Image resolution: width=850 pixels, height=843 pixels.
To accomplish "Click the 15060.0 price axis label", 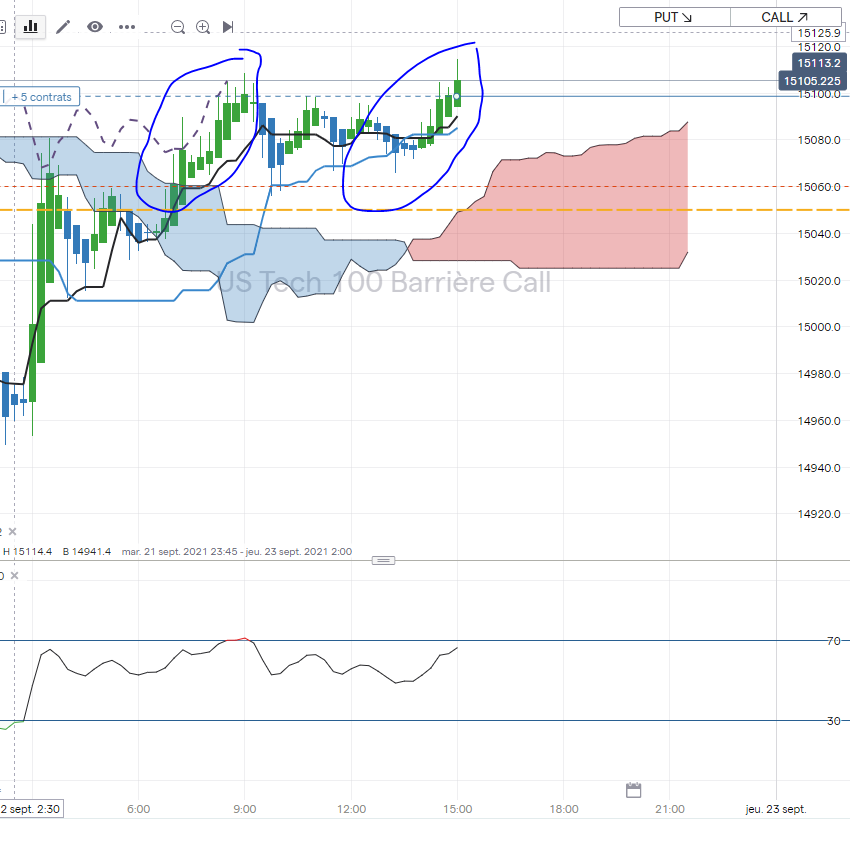I will [819, 187].
